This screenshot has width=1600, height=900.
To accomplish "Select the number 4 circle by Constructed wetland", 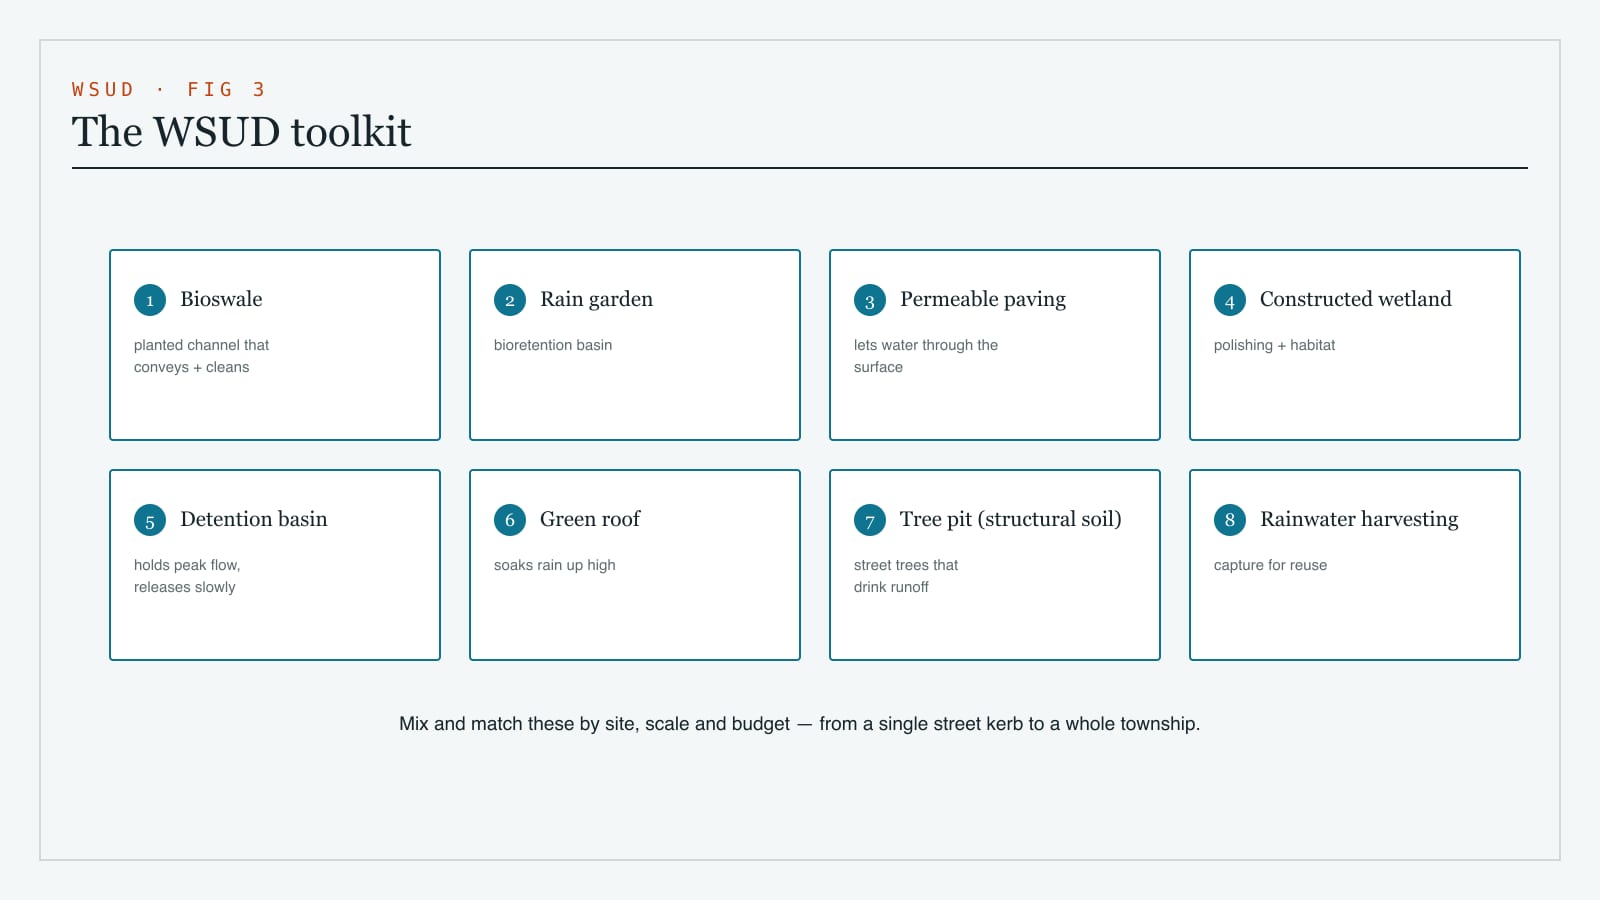I will (1230, 300).
